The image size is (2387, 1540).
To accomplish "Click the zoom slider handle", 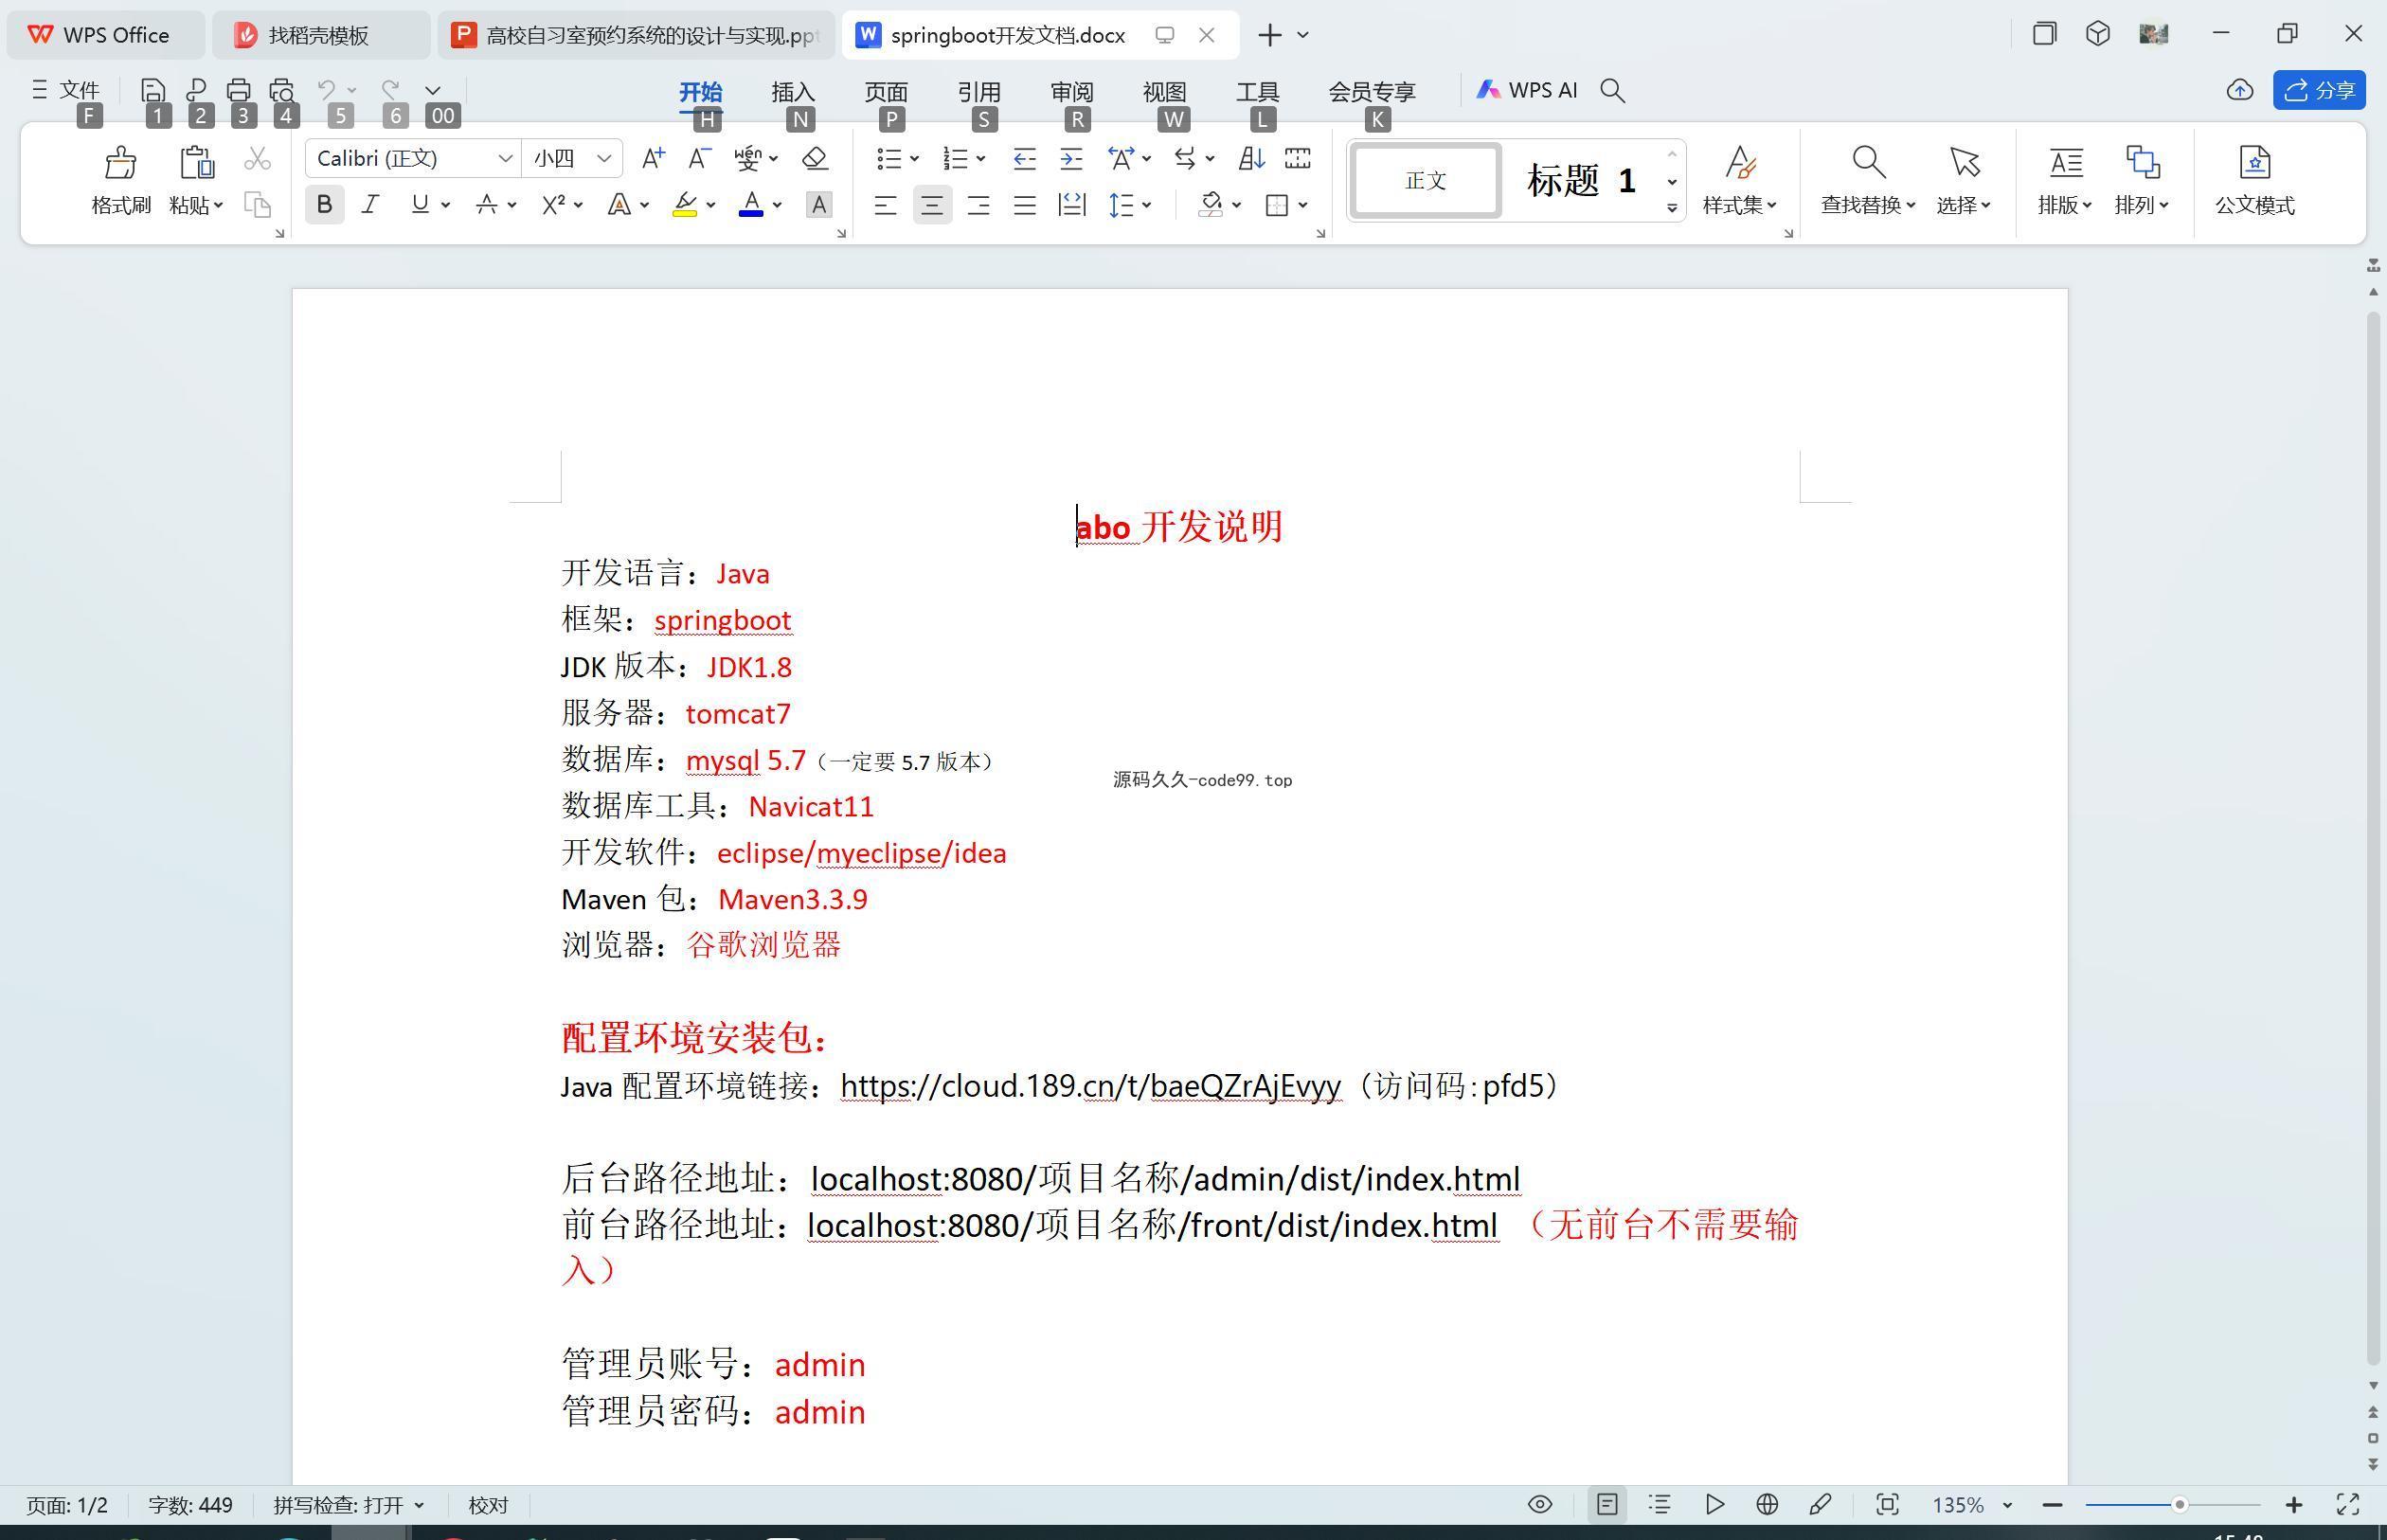I will pos(2179,1504).
